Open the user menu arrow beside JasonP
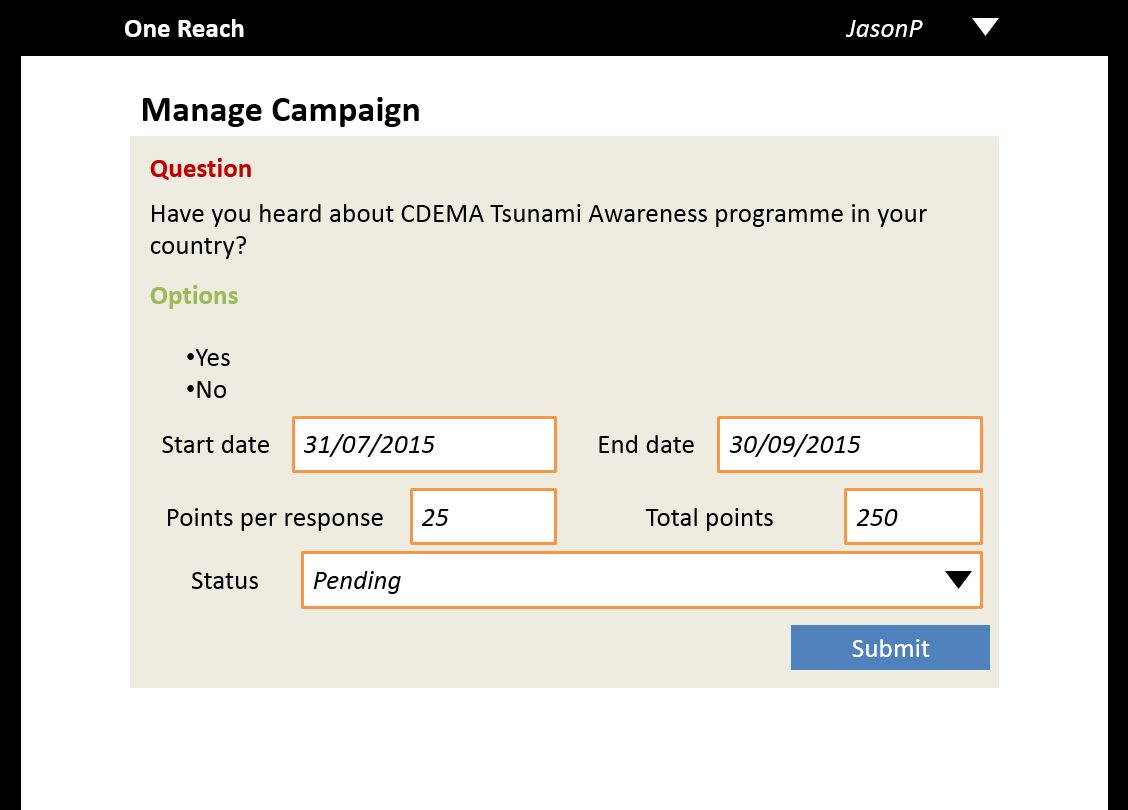This screenshot has height=810, width=1128. pos(985,27)
